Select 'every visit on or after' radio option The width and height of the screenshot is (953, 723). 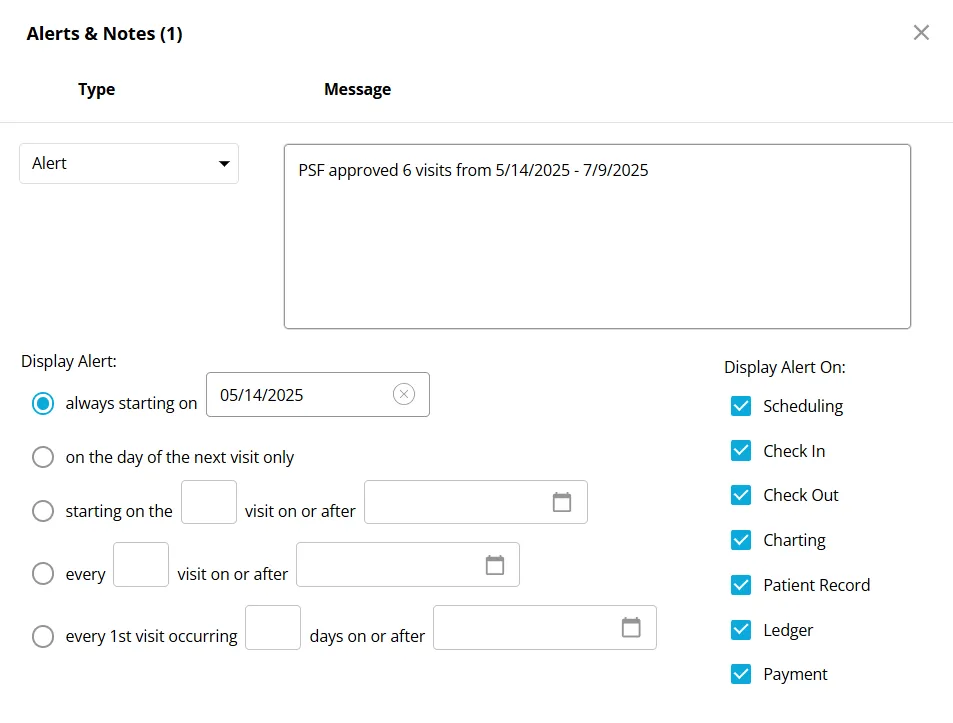point(43,573)
